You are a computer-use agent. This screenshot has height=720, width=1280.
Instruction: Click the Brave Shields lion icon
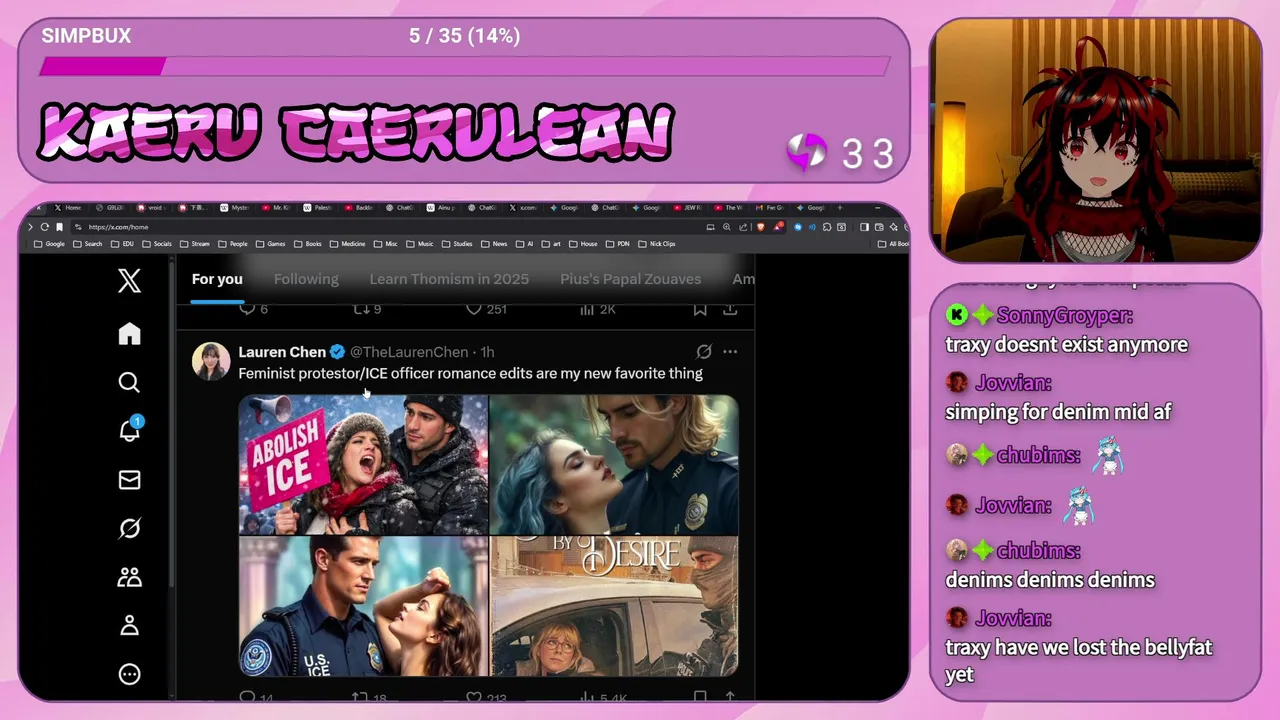(x=760, y=227)
